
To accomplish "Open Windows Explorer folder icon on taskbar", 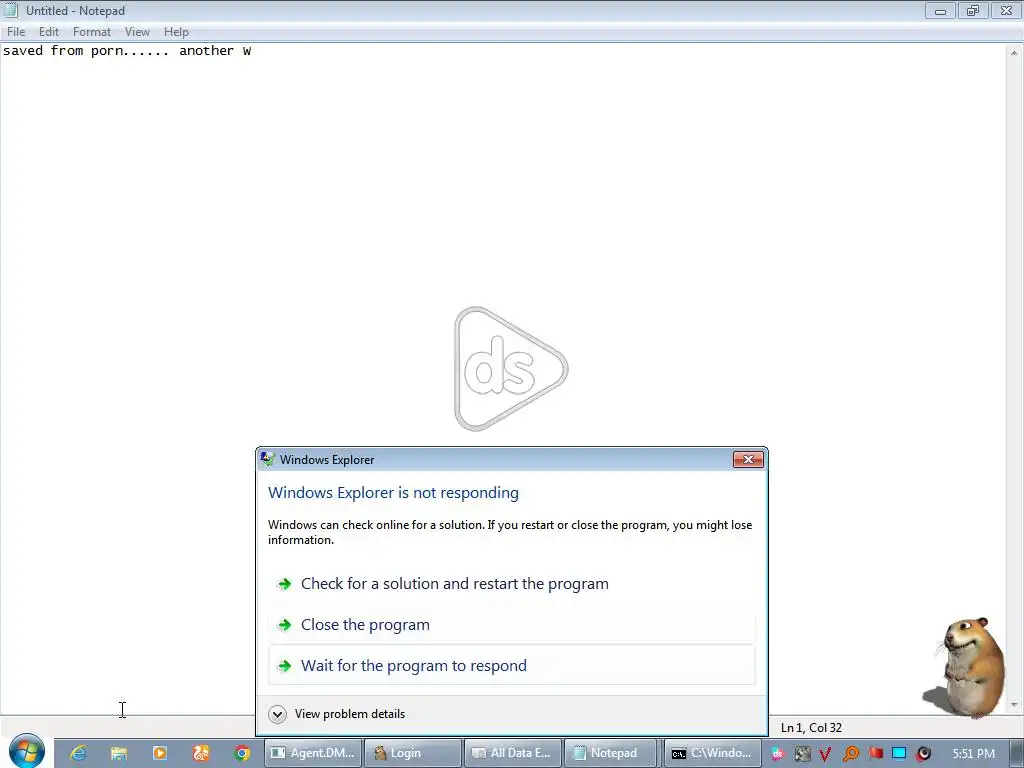I will coord(118,753).
